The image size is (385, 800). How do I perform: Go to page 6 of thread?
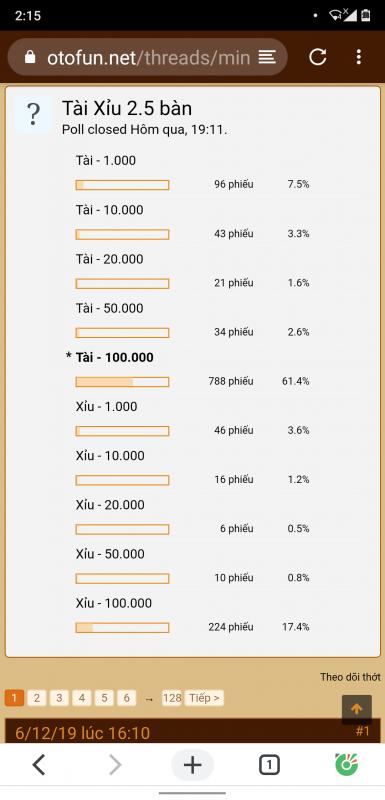pyautogui.click(x=126, y=698)
